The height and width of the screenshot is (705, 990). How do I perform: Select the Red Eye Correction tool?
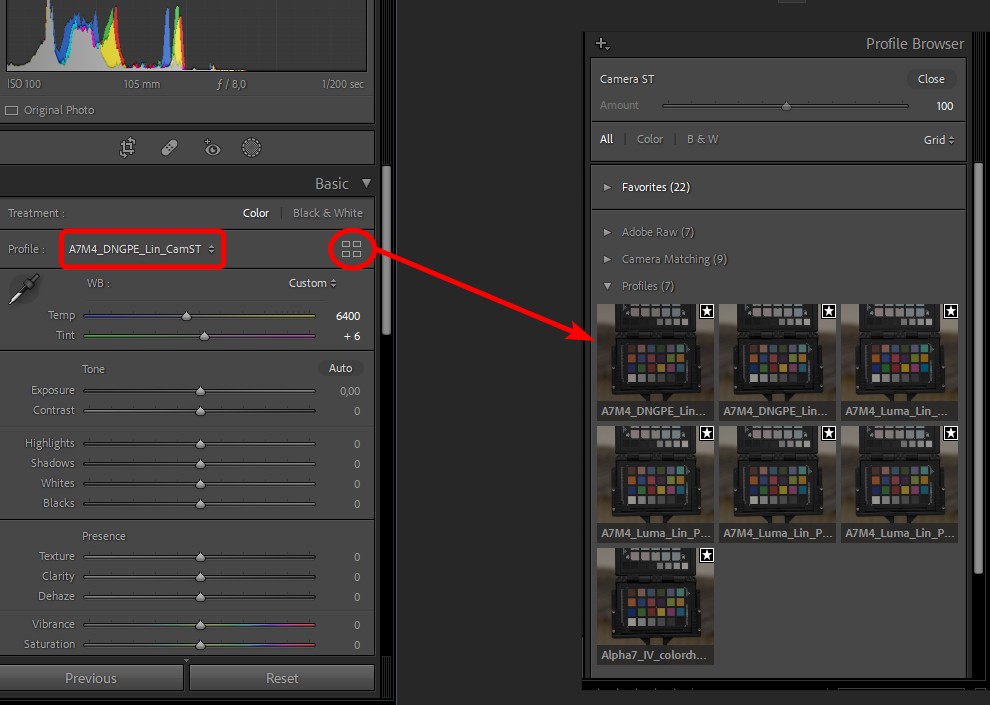coord(211,148)
